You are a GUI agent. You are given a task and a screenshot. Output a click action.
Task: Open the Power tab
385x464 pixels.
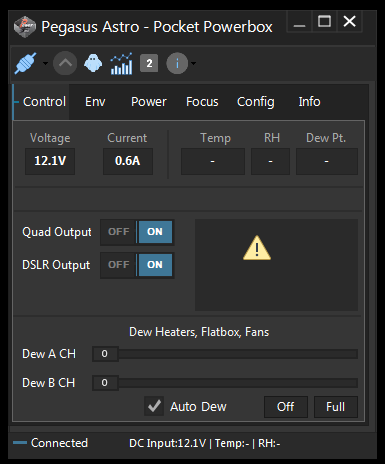click(x=149, y=102)
